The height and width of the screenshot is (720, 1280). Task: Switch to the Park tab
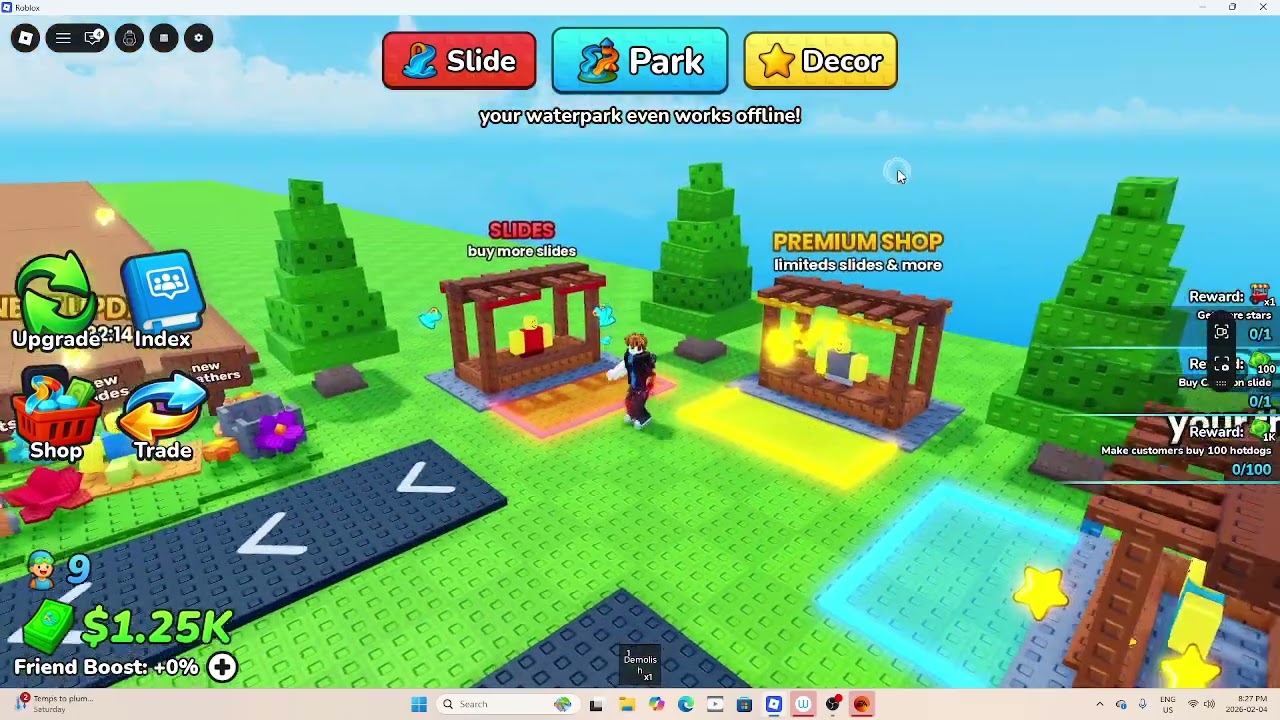point(640,61)
